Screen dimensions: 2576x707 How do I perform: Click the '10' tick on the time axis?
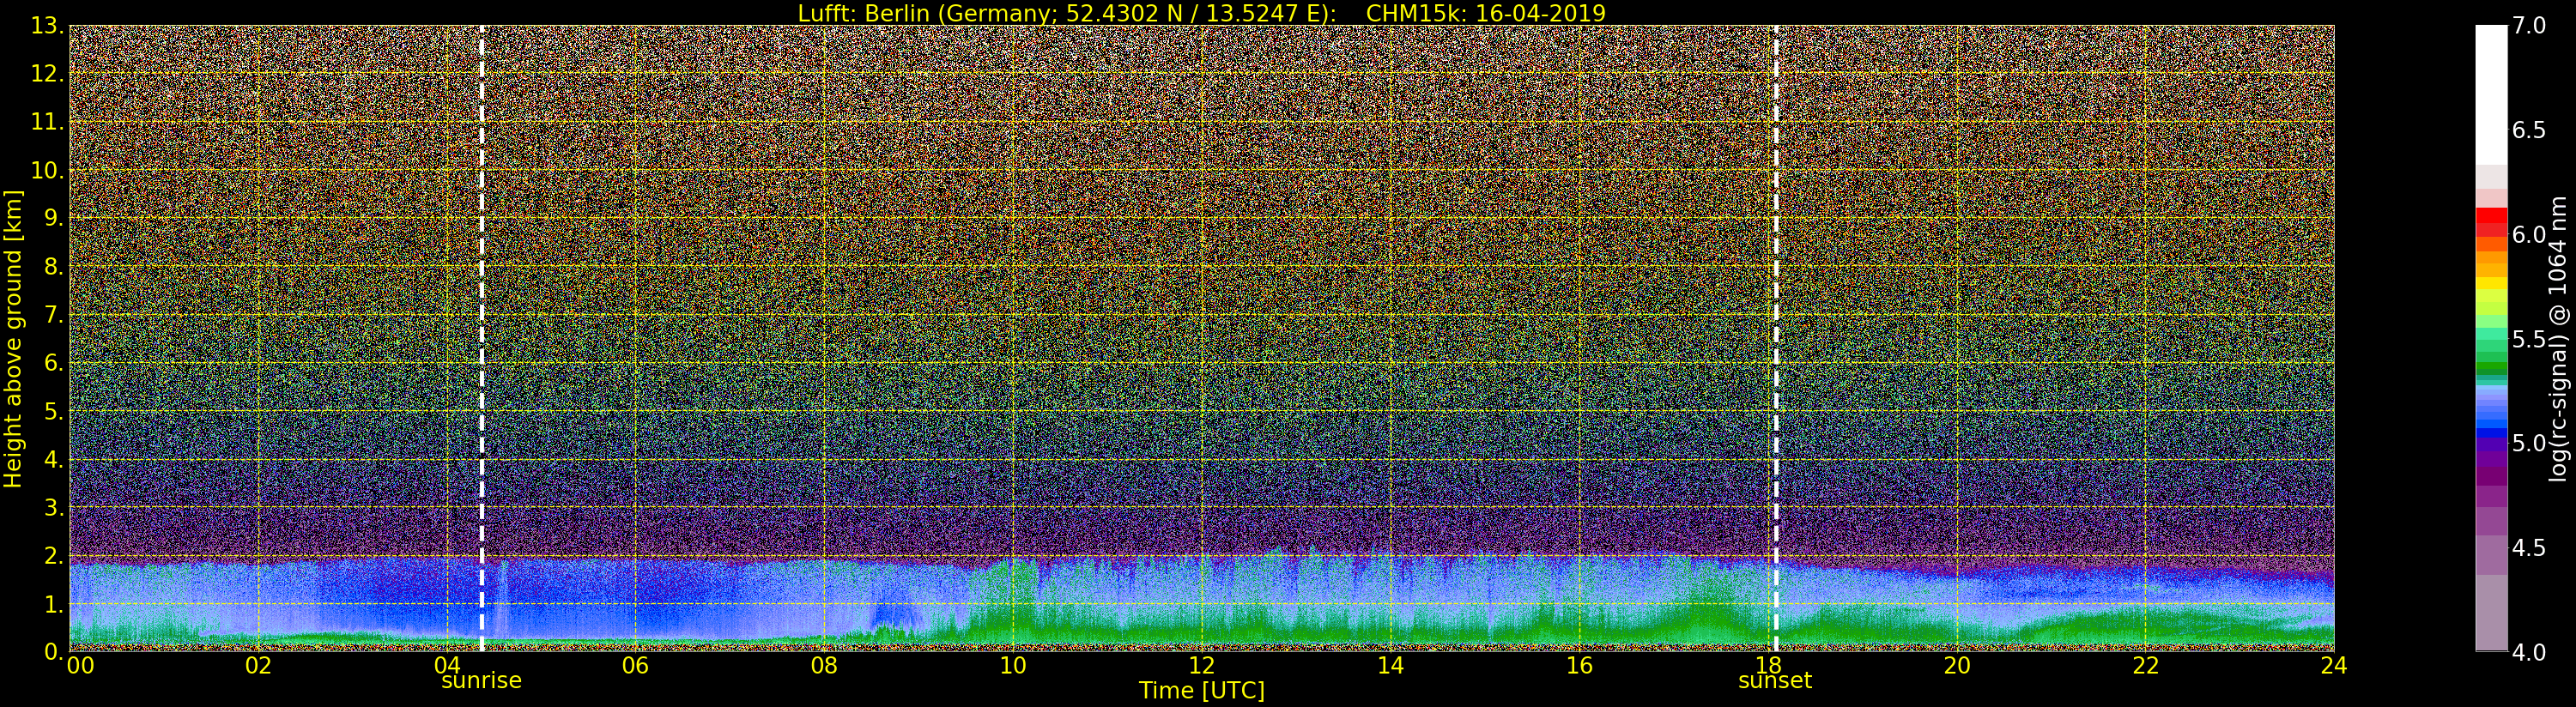click(x=1013, y=666)
